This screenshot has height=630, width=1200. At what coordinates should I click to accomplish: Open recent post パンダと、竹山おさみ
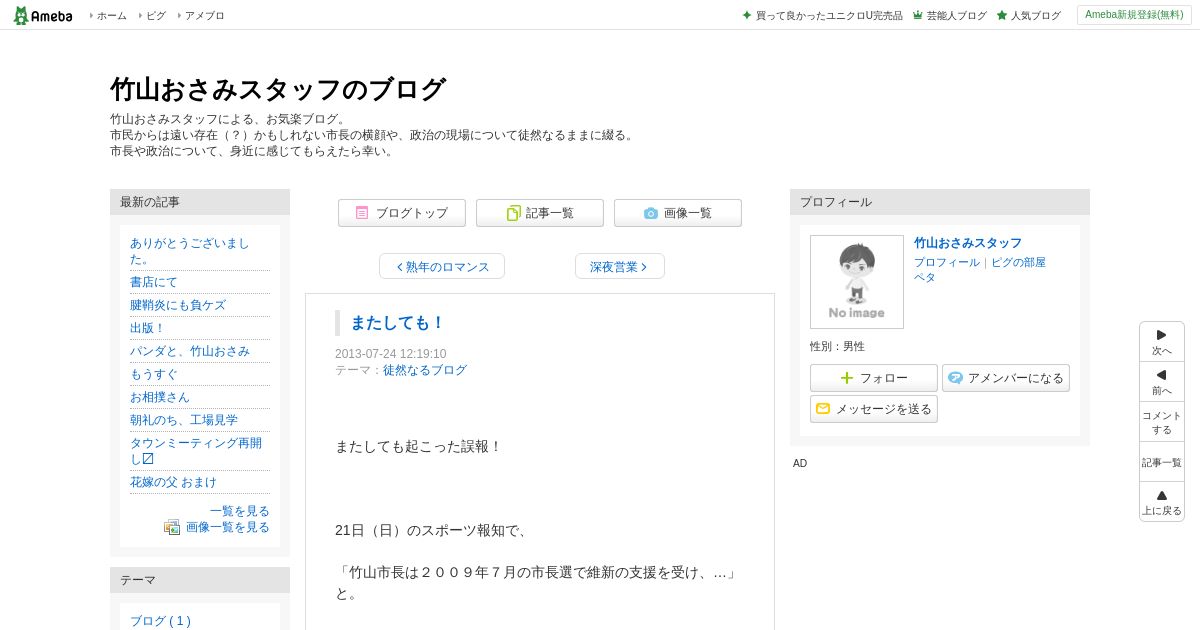coord(190,351)
